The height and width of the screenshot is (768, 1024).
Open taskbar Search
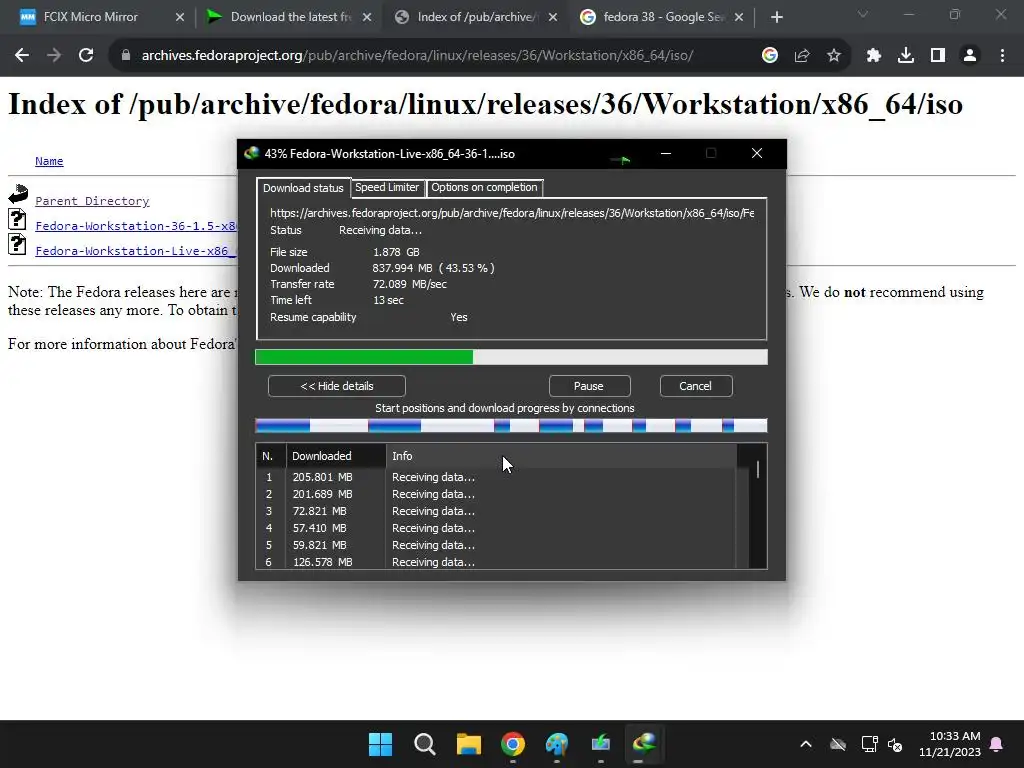424,744
